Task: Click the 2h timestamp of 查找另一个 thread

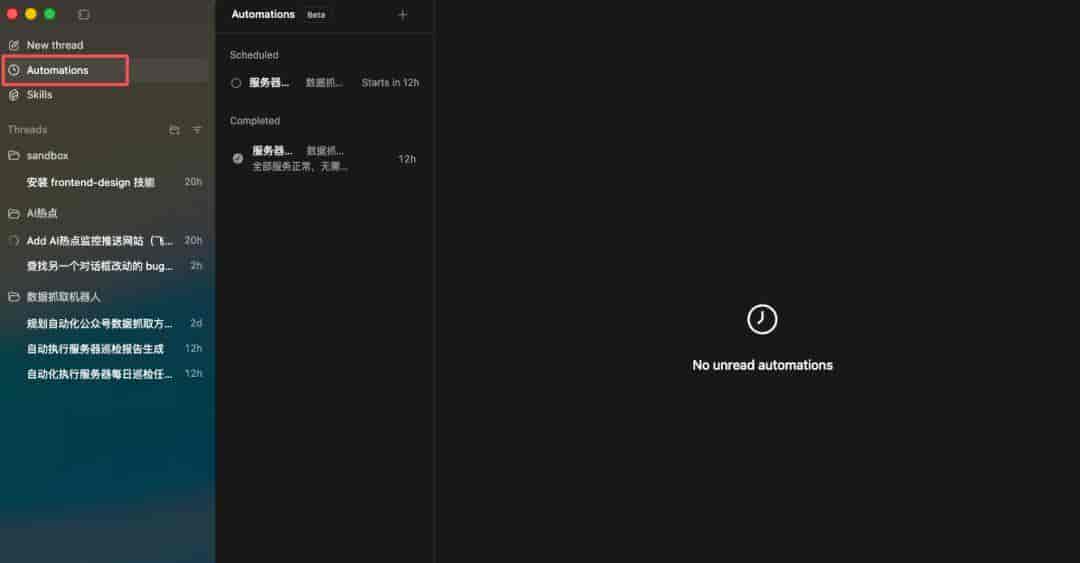Action: pos(196,266)
